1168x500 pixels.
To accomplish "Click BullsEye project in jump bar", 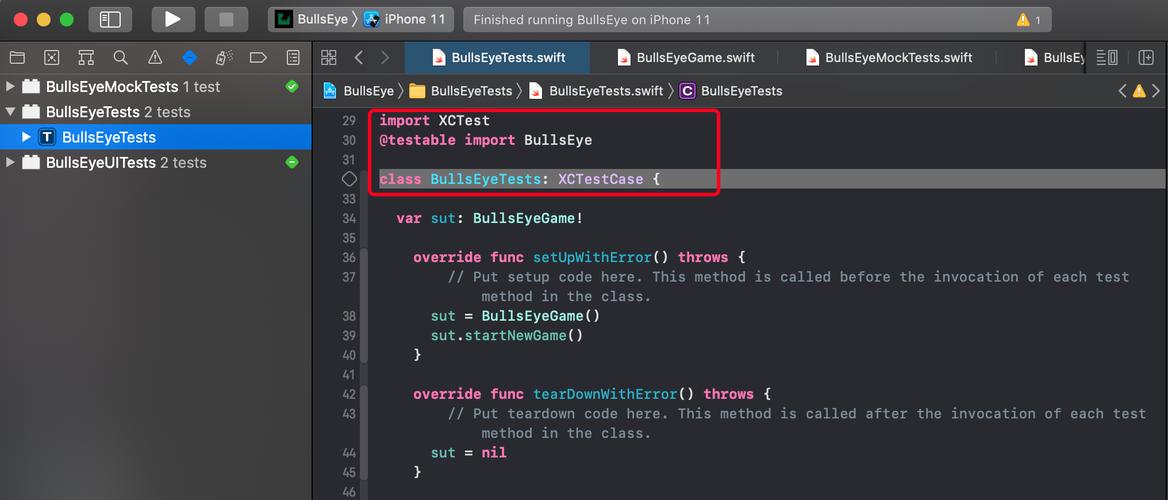I will coord(358,91).
